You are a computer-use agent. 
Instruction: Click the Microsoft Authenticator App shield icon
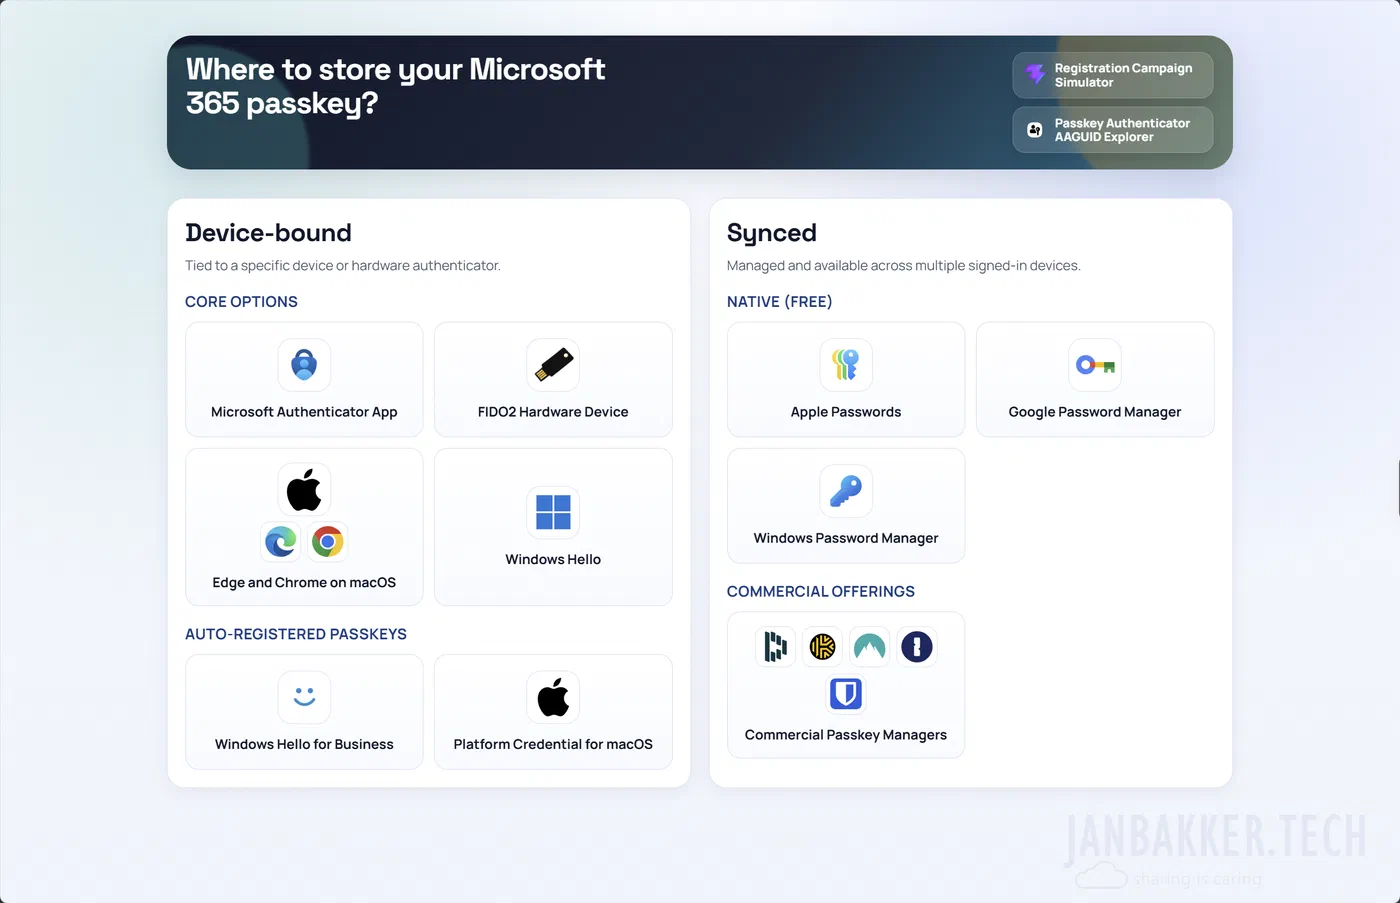point(304,365)
